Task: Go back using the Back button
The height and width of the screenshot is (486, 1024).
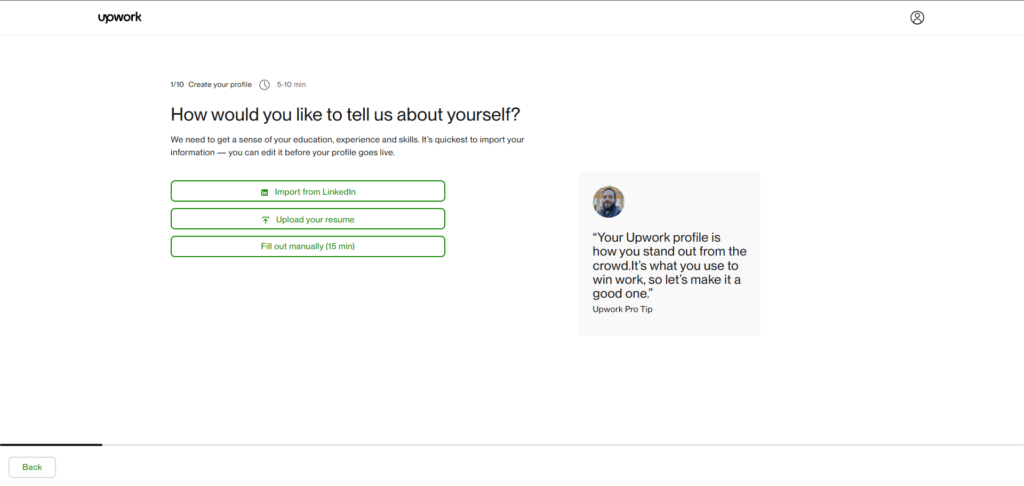Action: coord(32,467)
